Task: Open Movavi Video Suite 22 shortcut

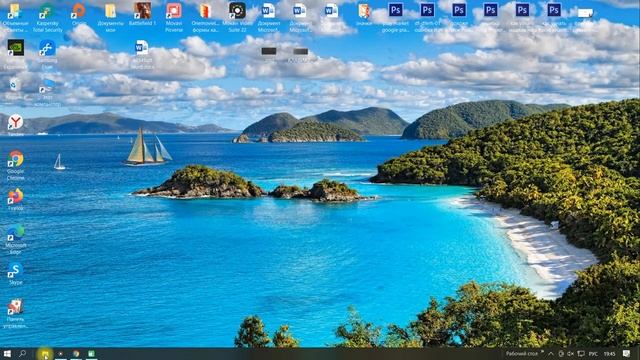Action: click(237, 17)
